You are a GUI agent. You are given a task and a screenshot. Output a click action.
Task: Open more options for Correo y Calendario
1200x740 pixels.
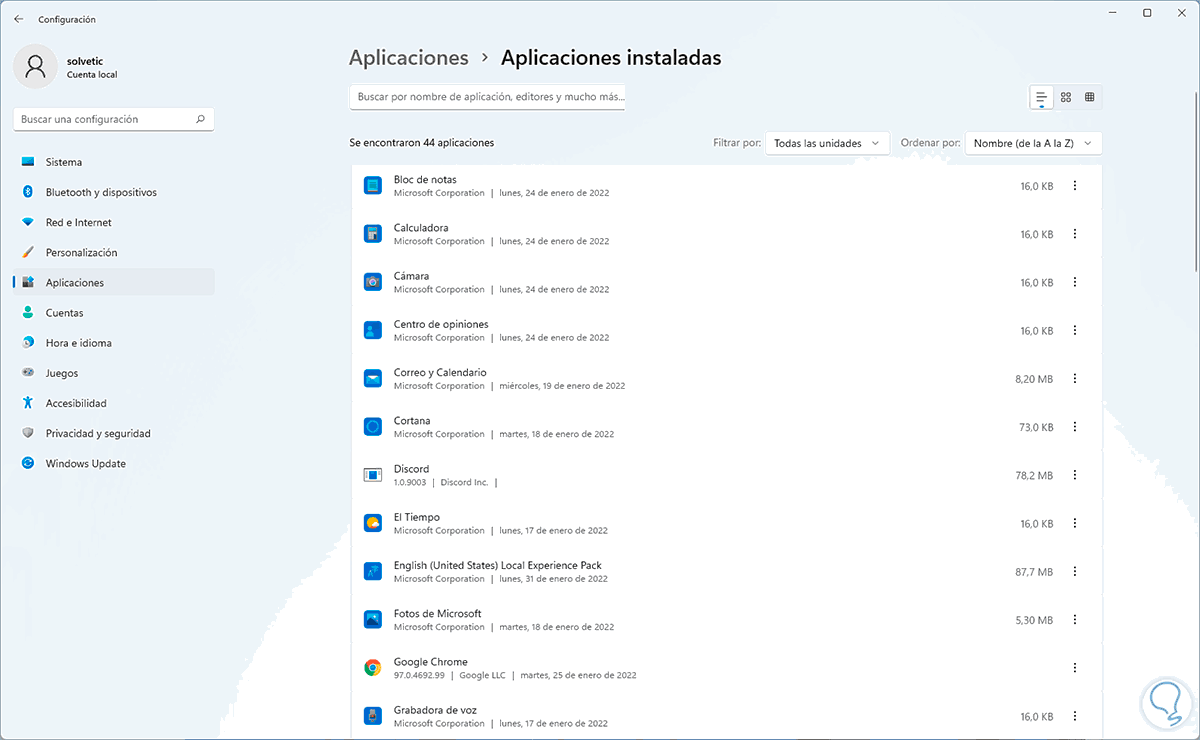tap(1075, 379)
